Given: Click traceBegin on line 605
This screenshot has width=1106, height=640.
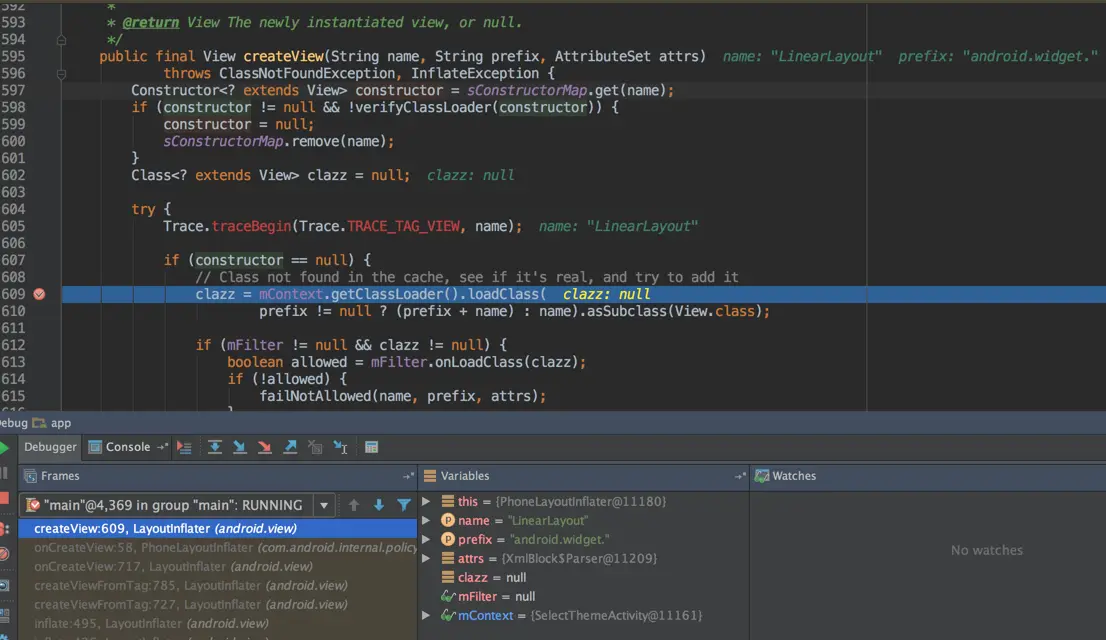Looking at the screenshot, I should [251, 227].
